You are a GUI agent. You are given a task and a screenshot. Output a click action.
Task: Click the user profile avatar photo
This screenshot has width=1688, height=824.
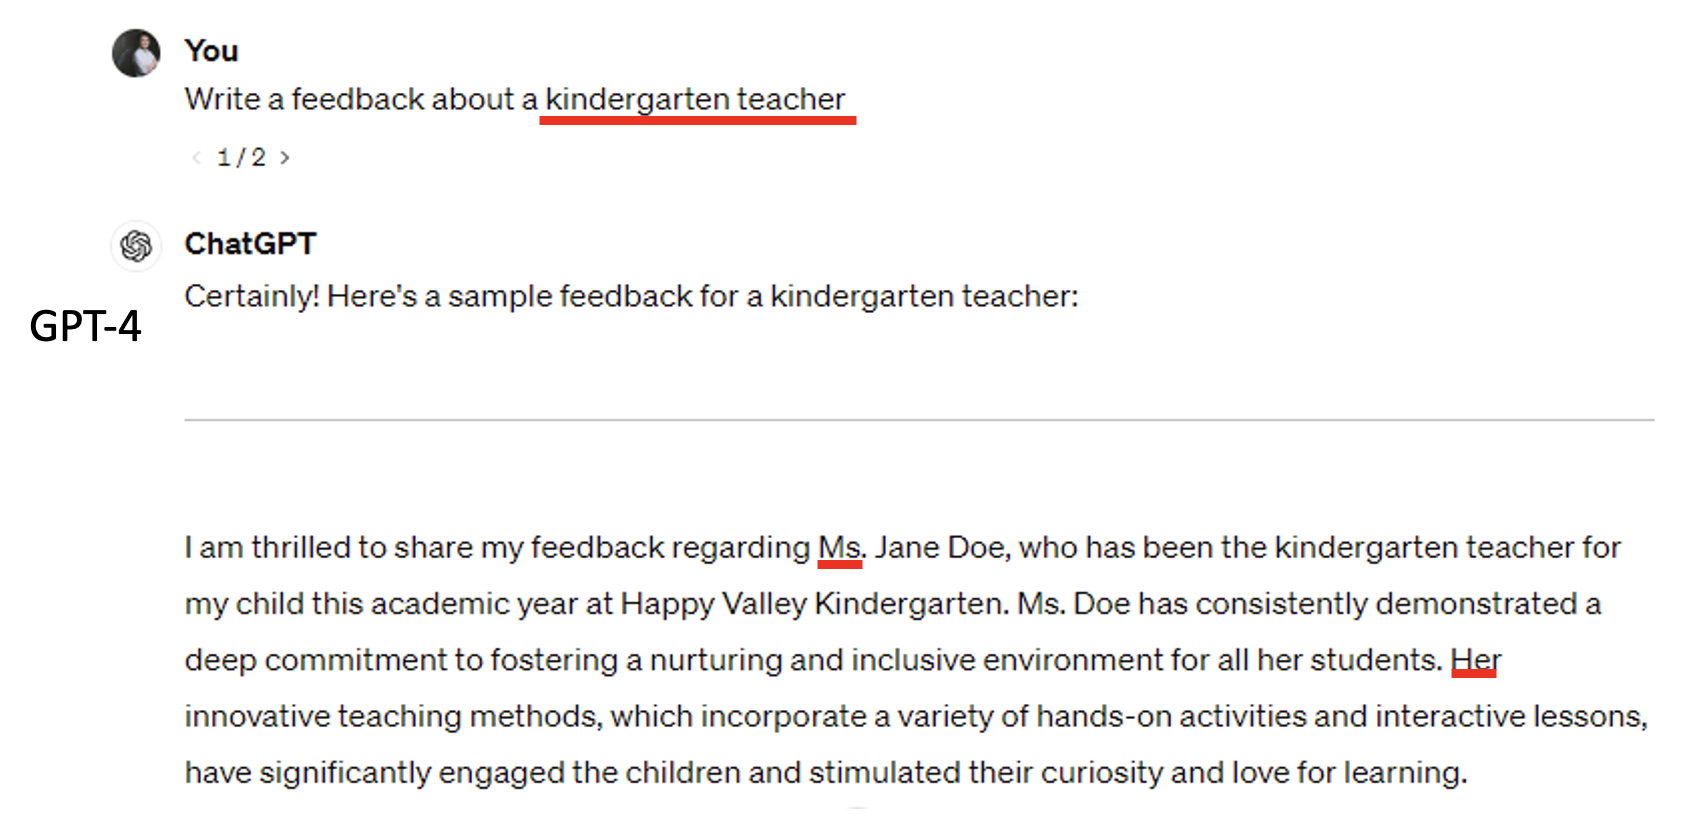(136, 53)
